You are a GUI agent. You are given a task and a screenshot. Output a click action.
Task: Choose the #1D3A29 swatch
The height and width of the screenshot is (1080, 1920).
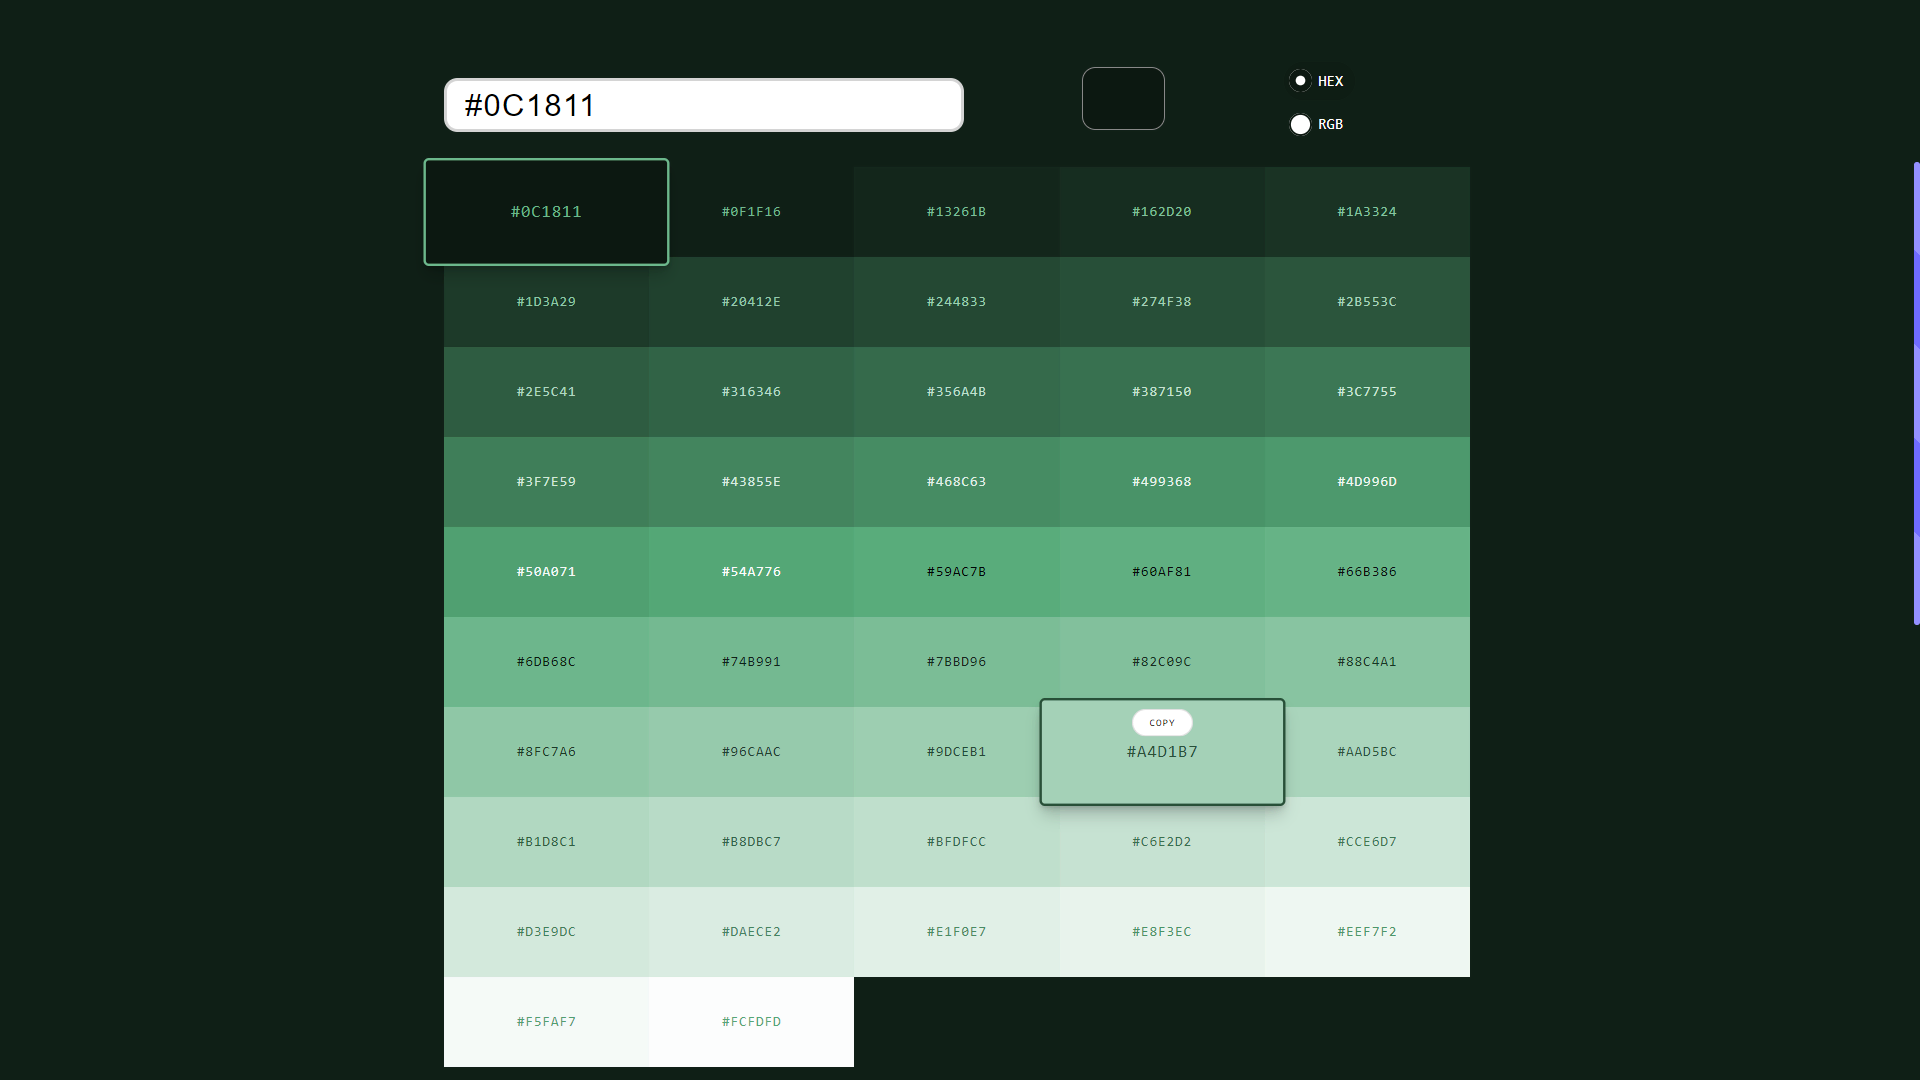[x=546, y=302]
